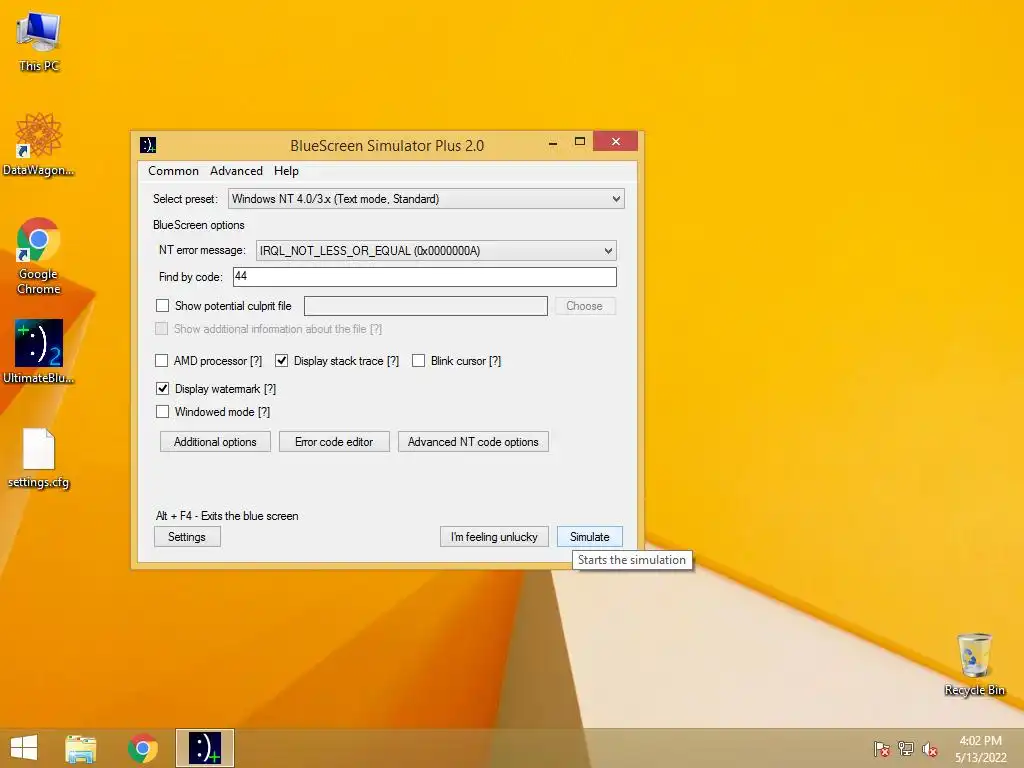
Task: Open the Google Chrome desktop shortcut
Action: coord(39,255)
